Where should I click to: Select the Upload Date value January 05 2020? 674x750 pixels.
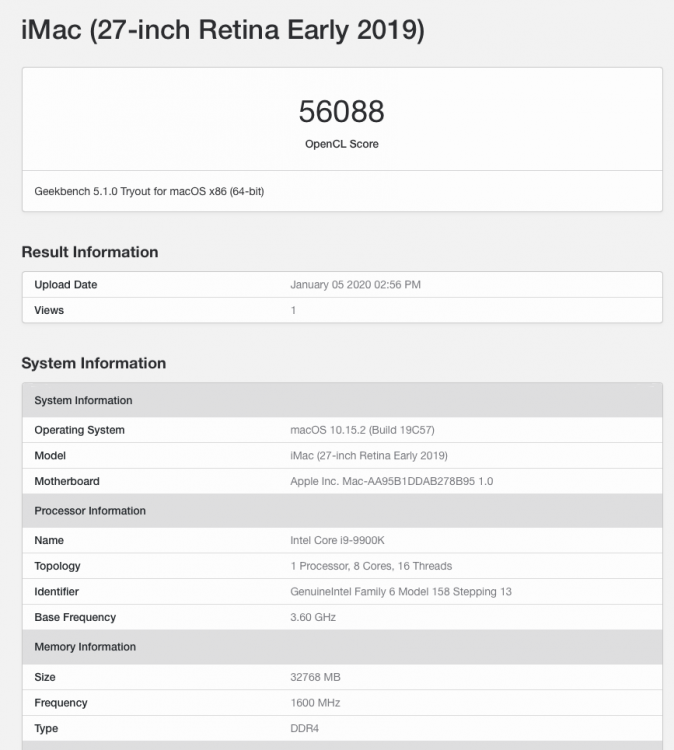[x=355, y=285]
